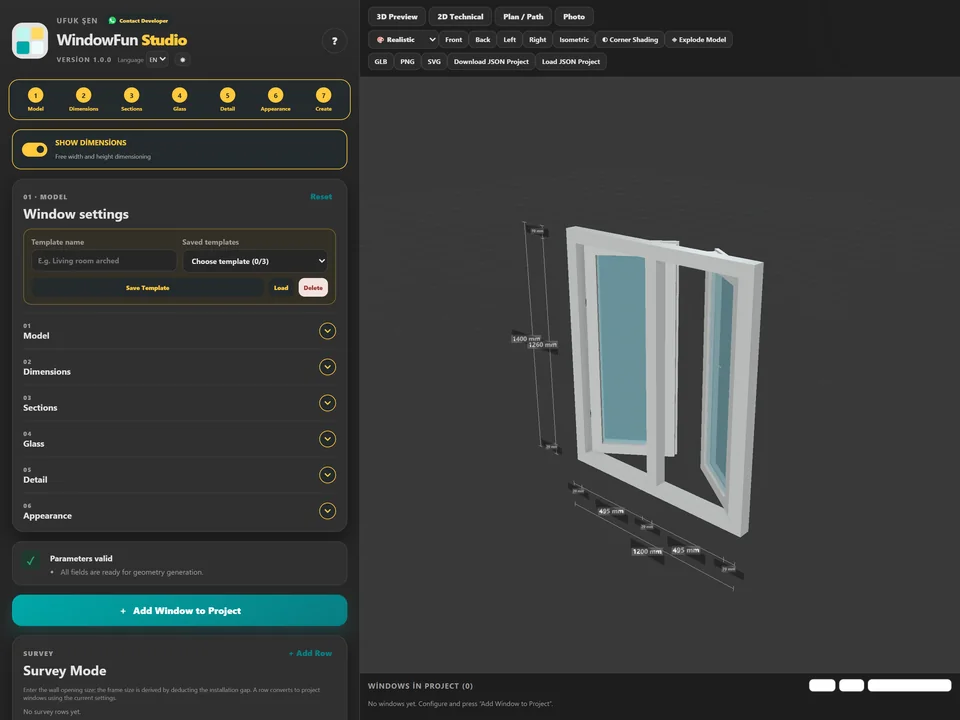Go to step 2 Dimensions

[83, 99]
